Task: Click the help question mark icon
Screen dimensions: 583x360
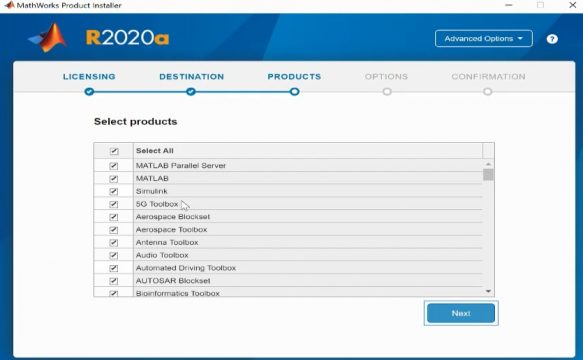Action: 552,39
